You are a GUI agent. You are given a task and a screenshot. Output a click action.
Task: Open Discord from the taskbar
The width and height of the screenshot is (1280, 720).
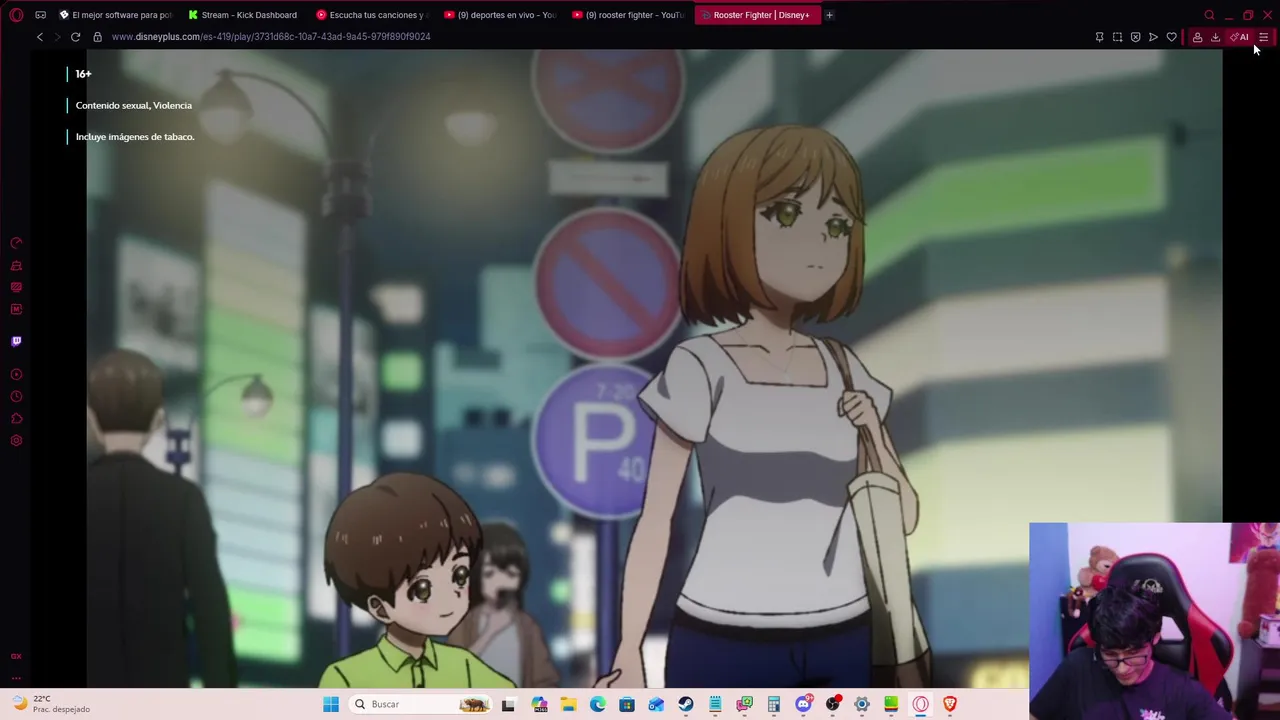tap(803, 704)
